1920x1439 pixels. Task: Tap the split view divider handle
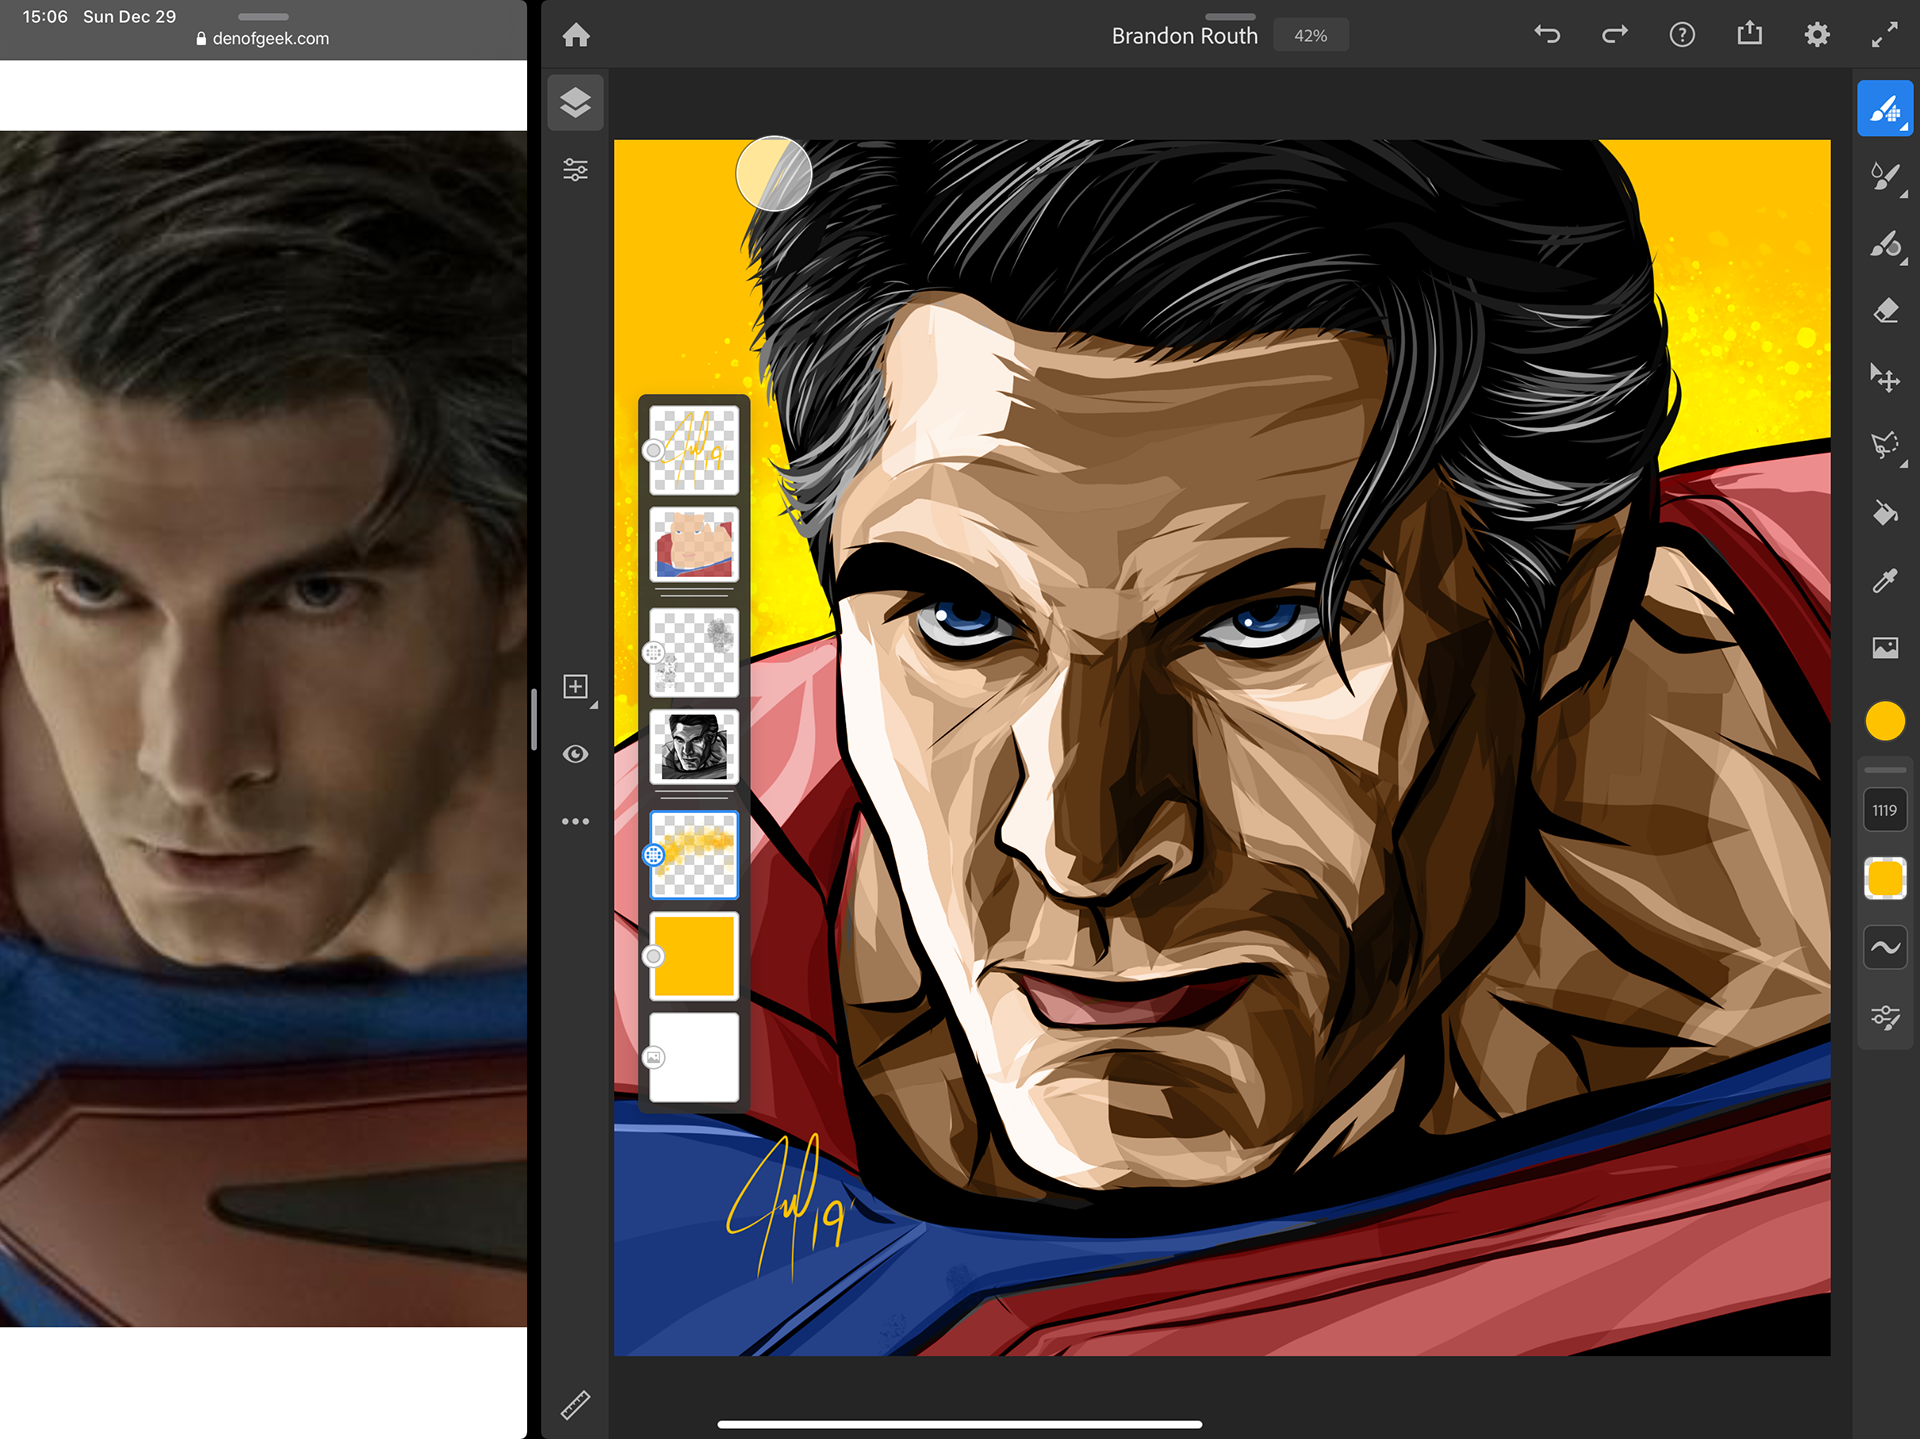coord(534,719)
